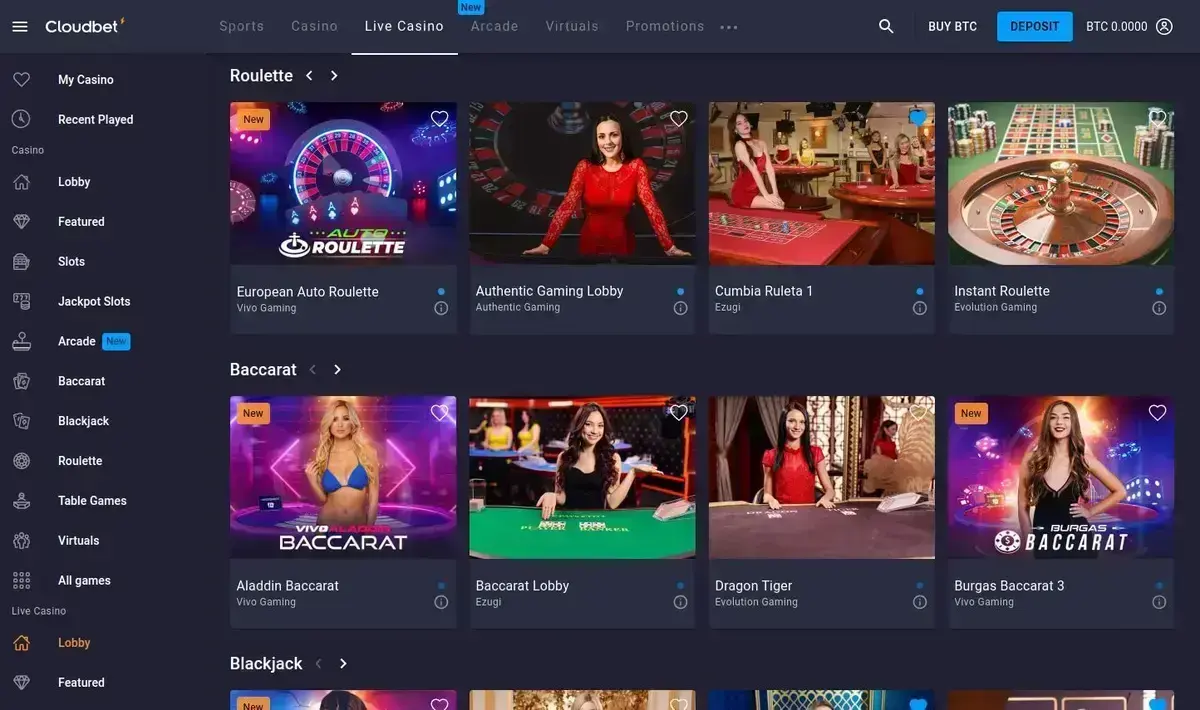Click the Casino Lobby home icon
The height and width of the screenshot is (710, 1200).
coord(21,182)
